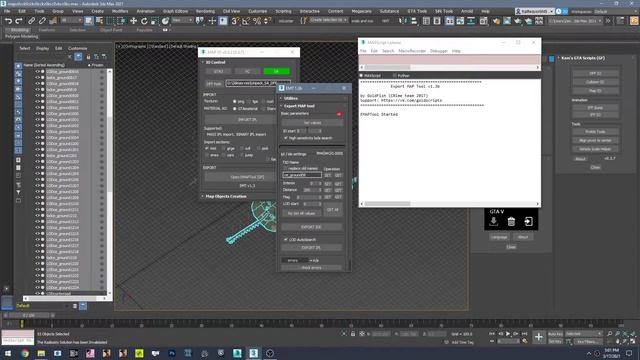
Task: Click the GTA V export arrow icon
Action: coord(529,222)
